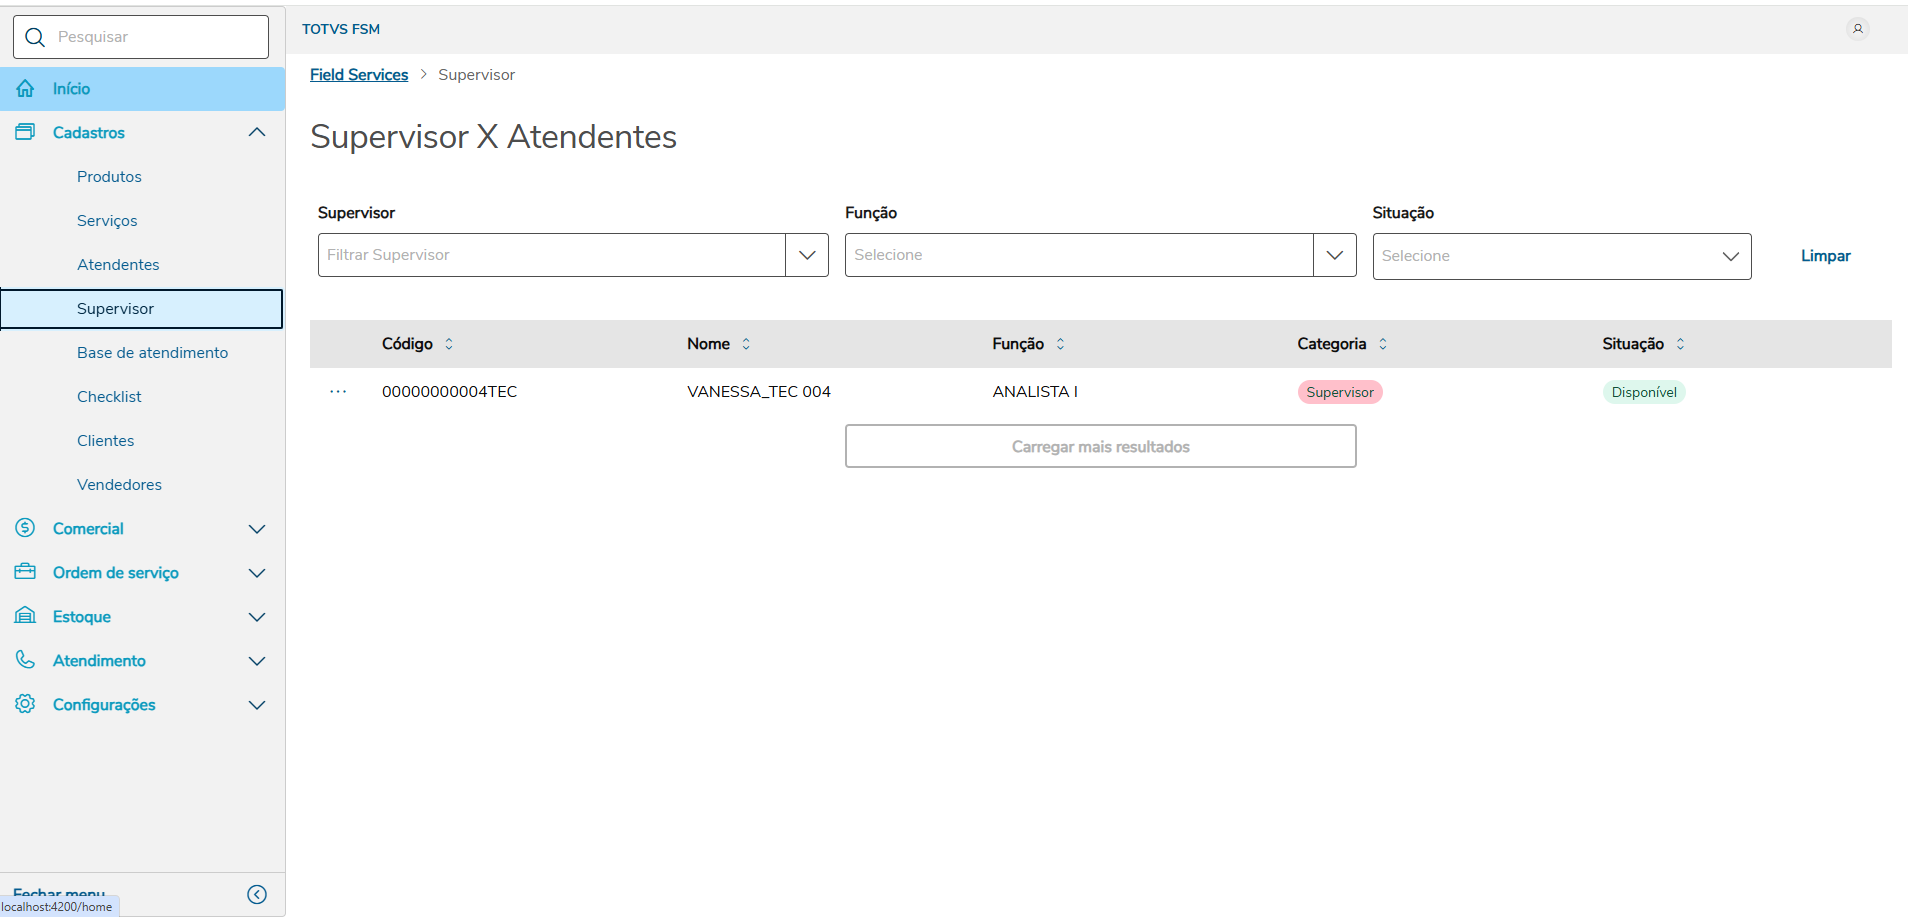Open the Supervisor filter dropdown arrow
Viewport: 1908px width, 917px height.
807,255
